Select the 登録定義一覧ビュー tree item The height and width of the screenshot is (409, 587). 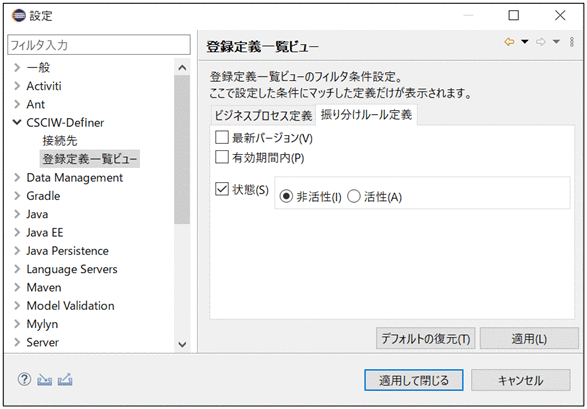point(89,159)
